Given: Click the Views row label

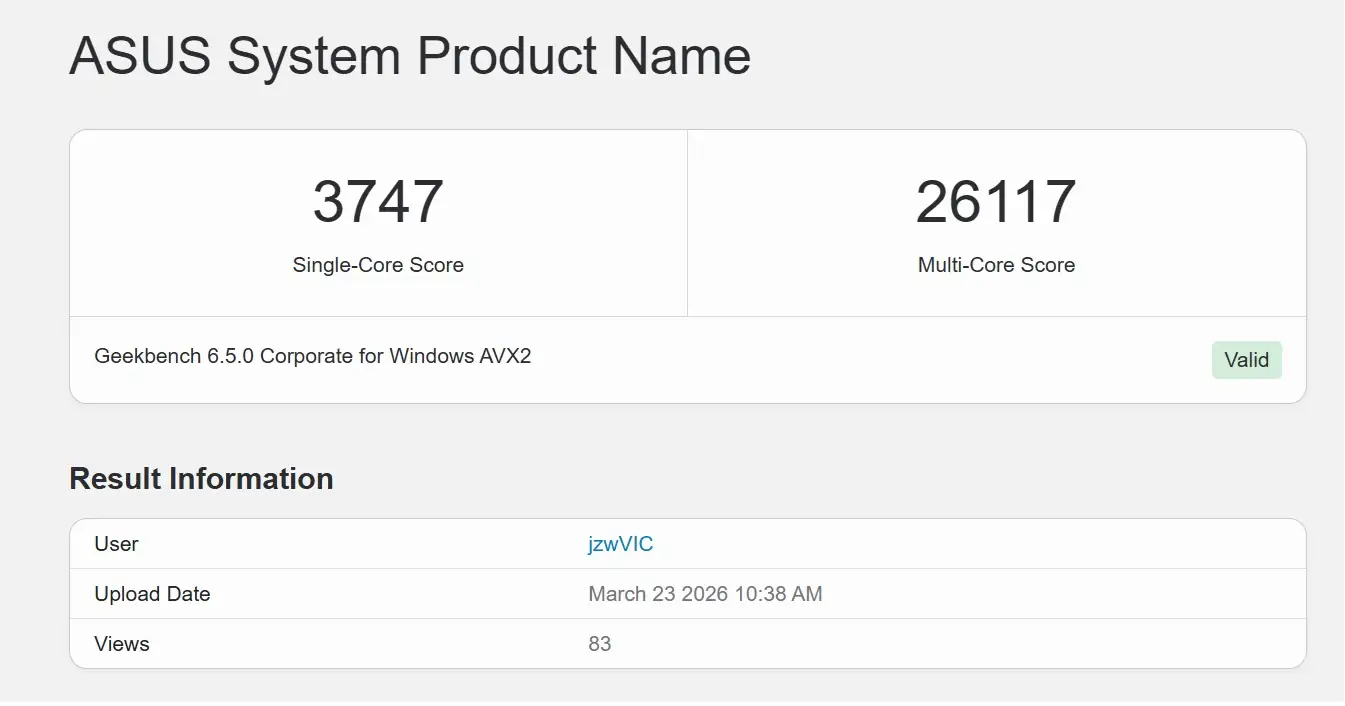Looking at the screenshot, I should [122, 644].
